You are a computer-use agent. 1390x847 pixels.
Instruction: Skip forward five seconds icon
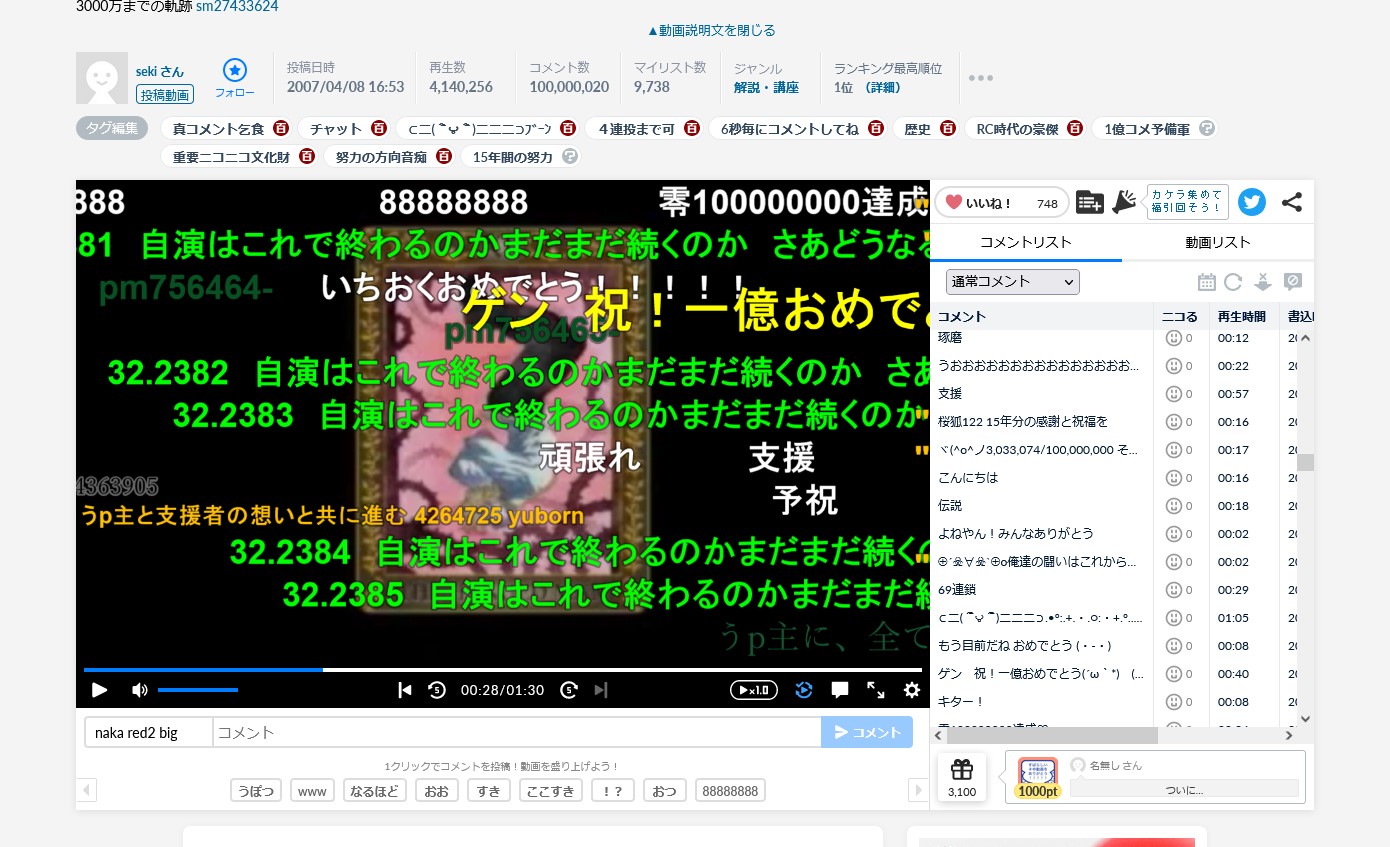coord(569,690)
